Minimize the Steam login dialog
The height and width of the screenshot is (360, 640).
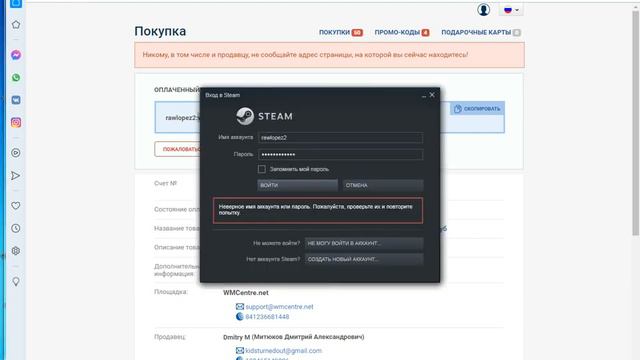[424, 96]
